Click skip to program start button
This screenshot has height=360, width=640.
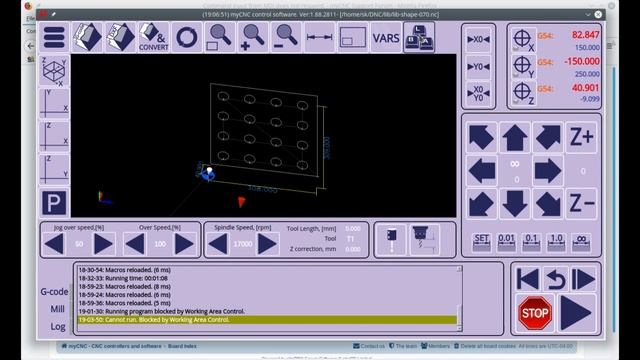[528, 279]
